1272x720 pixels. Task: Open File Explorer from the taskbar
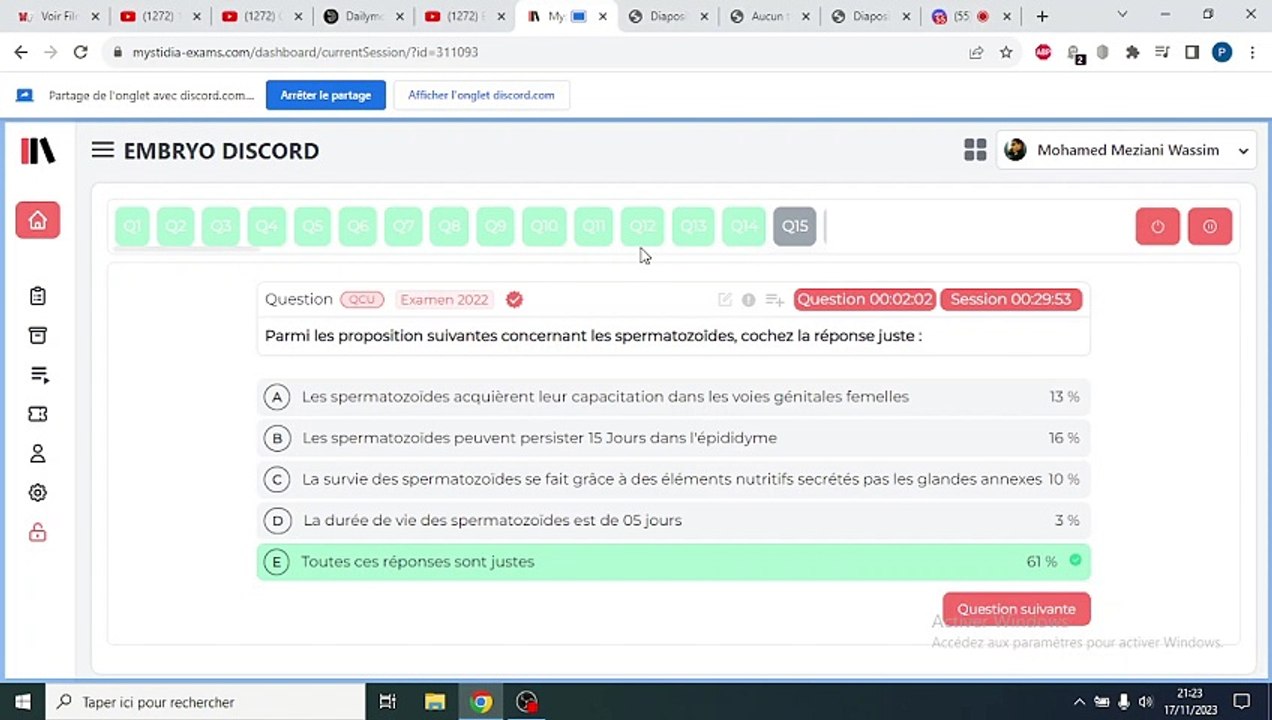[434, 702]
